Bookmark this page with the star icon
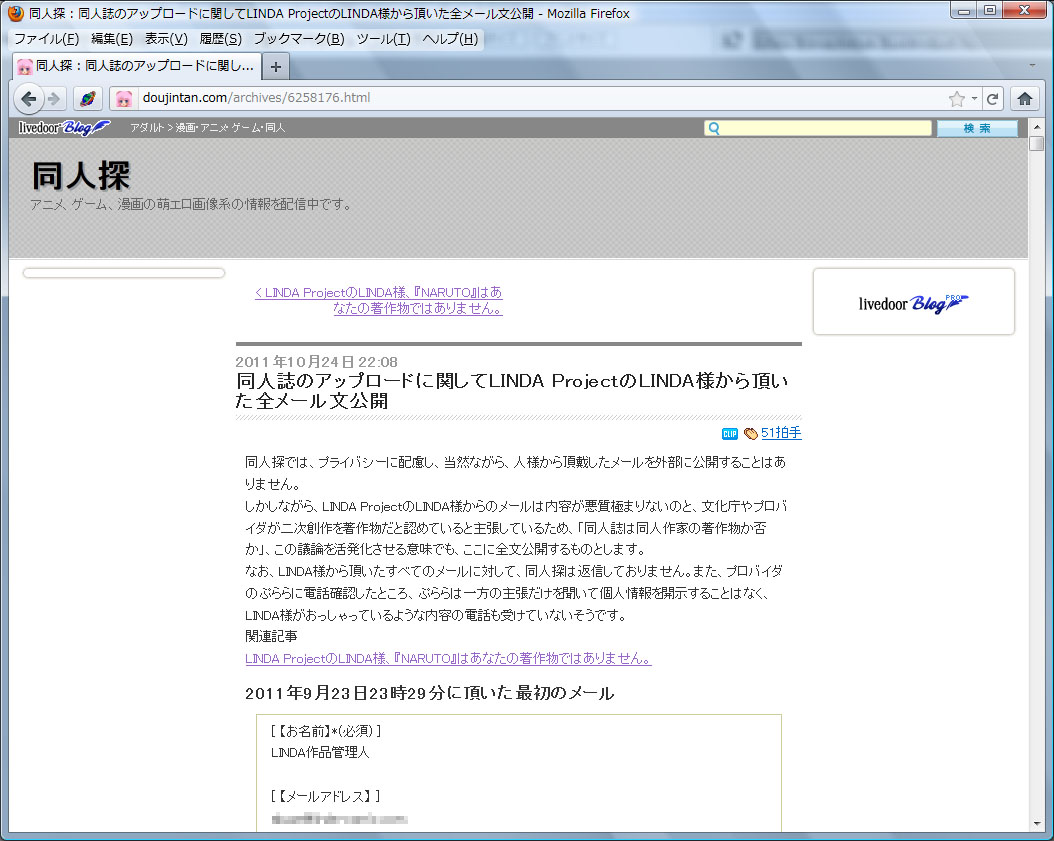Viewport: 1054px width, 841px height. coord(956,98)
